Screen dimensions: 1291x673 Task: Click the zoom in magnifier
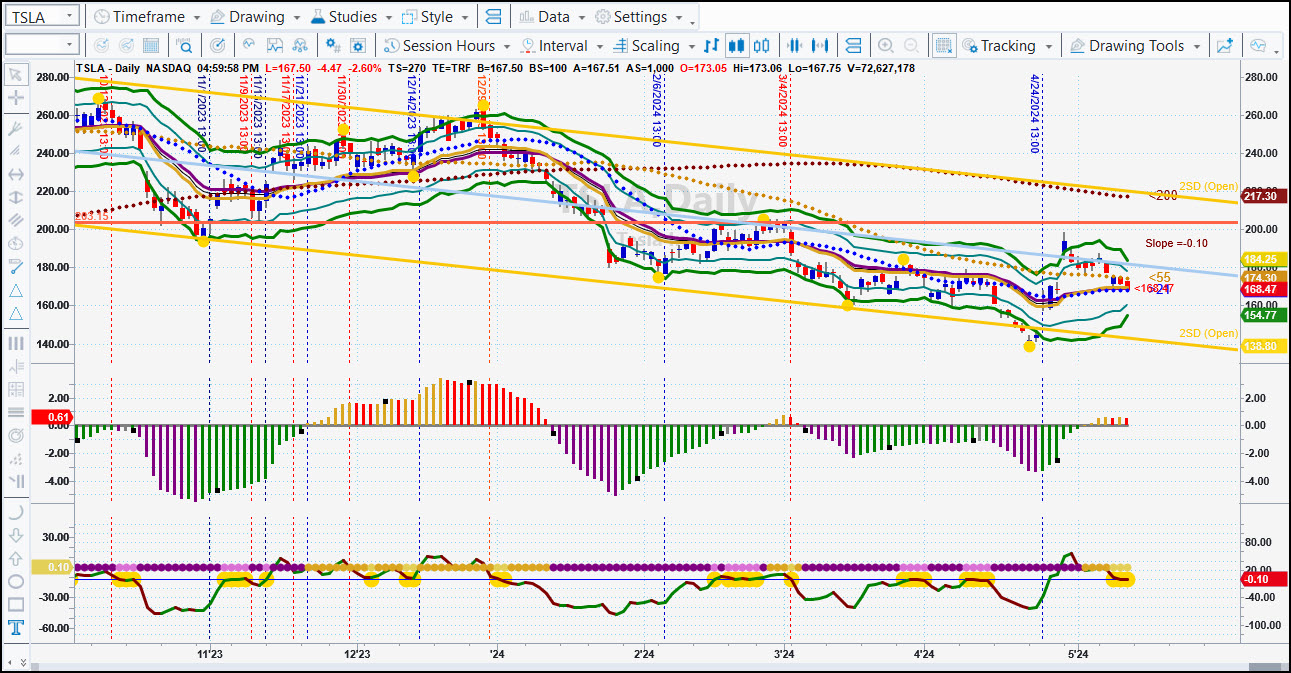(885, 45)
